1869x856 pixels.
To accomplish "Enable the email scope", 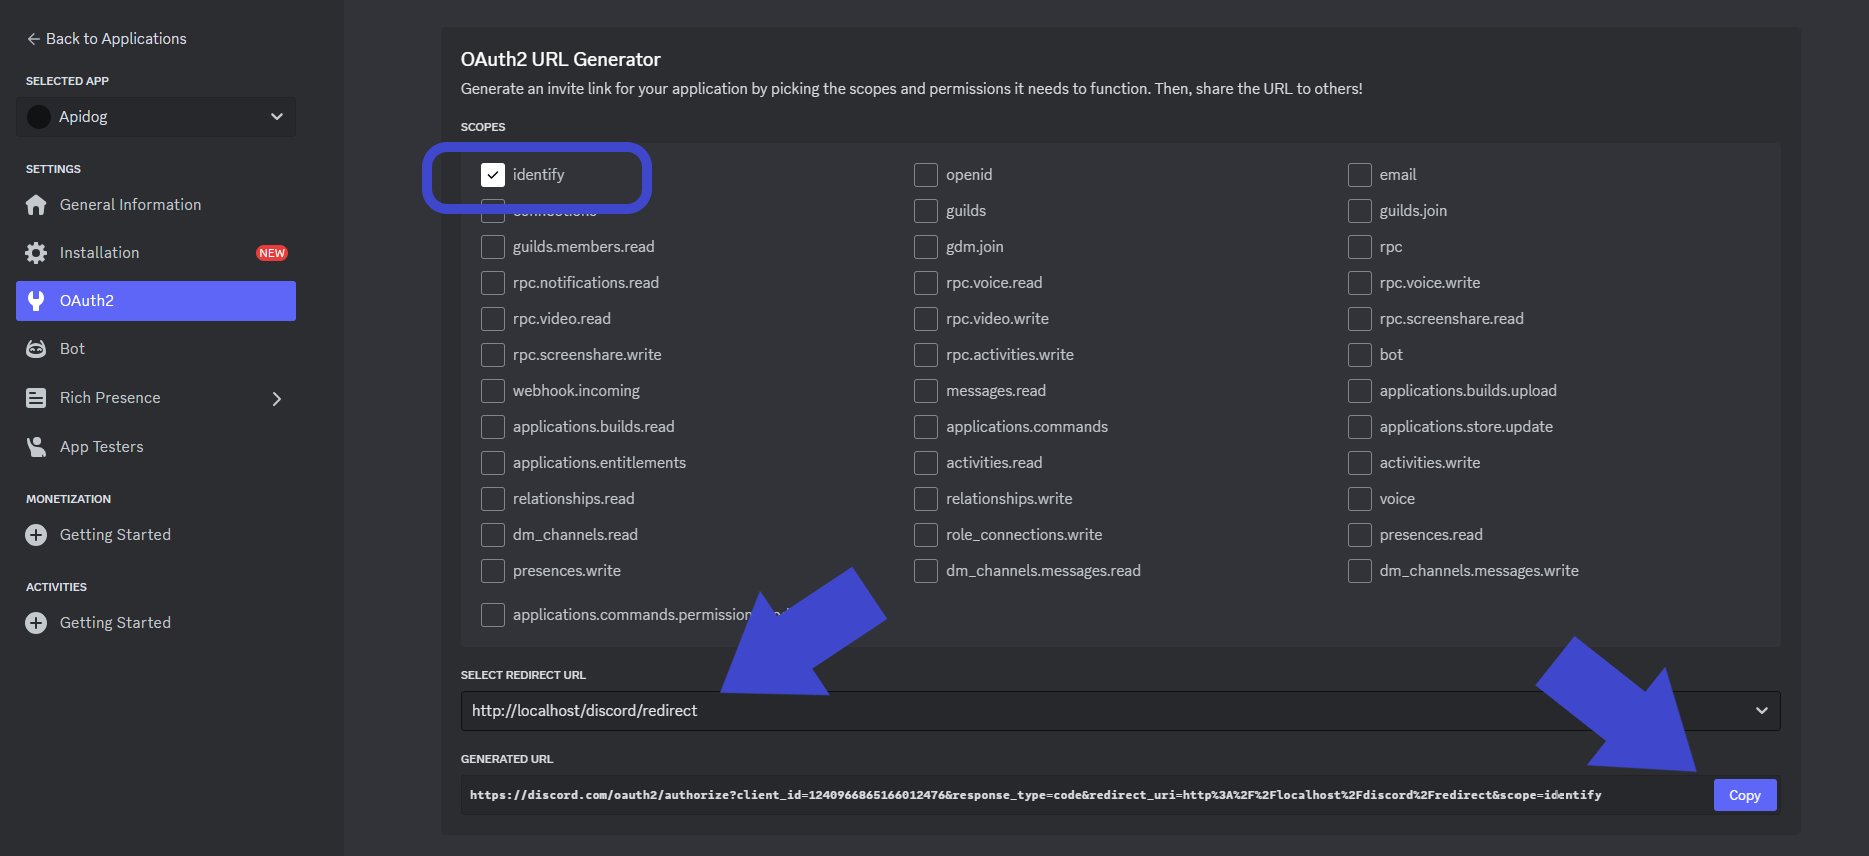I will (x=1360, y=175).
